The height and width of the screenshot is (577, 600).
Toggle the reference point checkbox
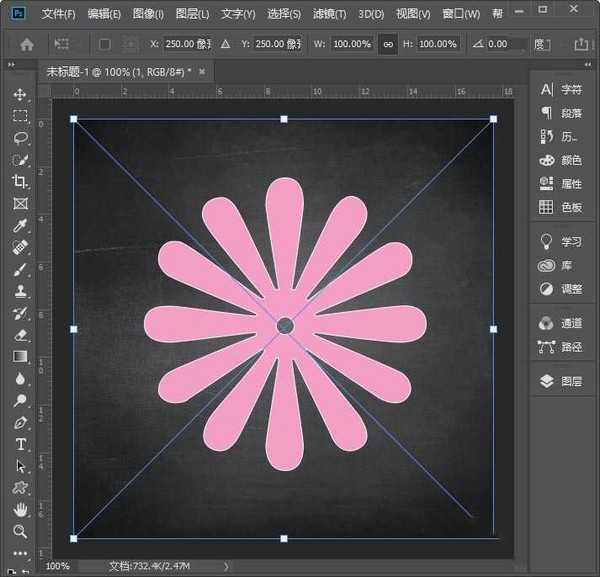click(105, 45)
